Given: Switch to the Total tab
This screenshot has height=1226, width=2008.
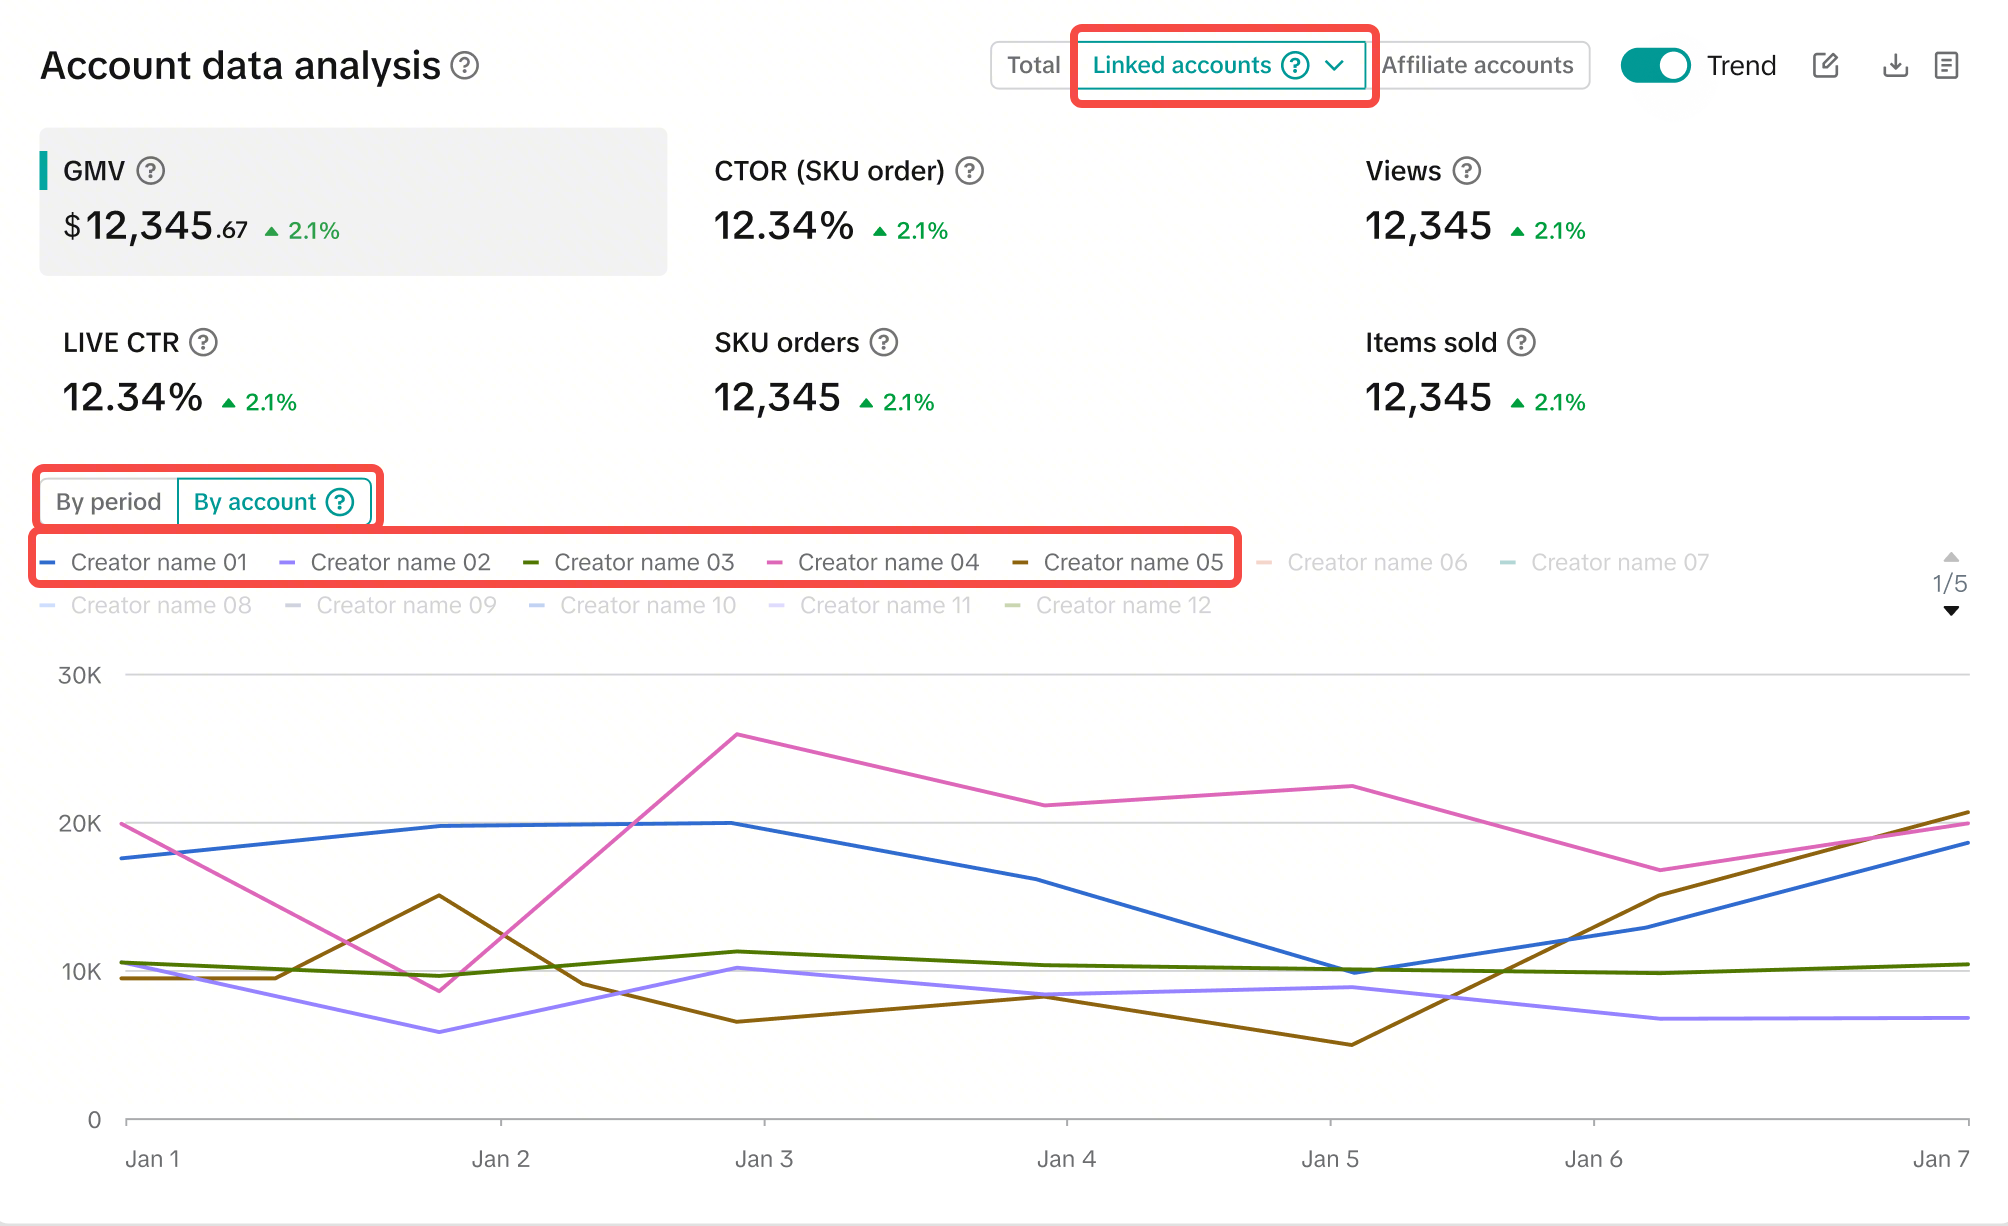Looking at the screenshot, I should 1033,66.
